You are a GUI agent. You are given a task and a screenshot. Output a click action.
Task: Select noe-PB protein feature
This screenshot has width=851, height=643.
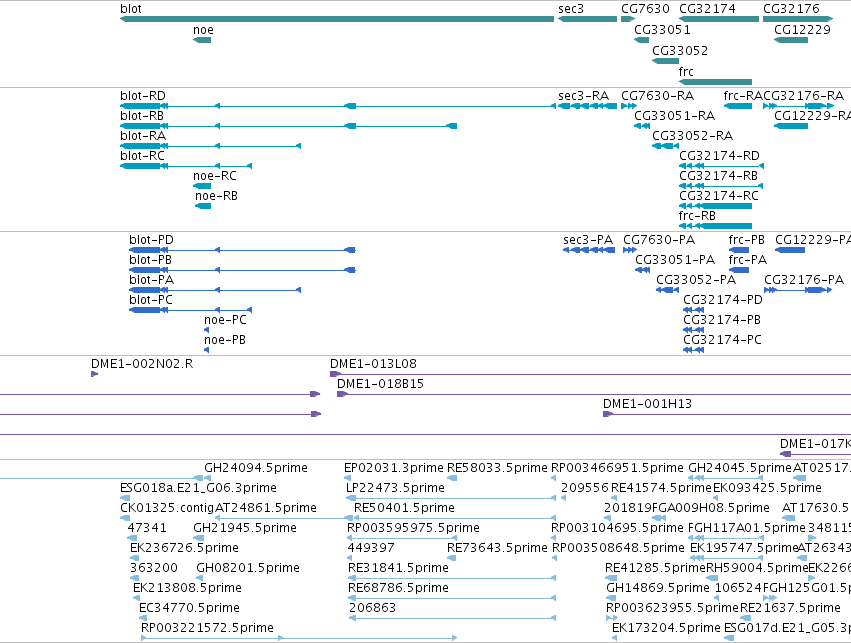pos(206,350)
